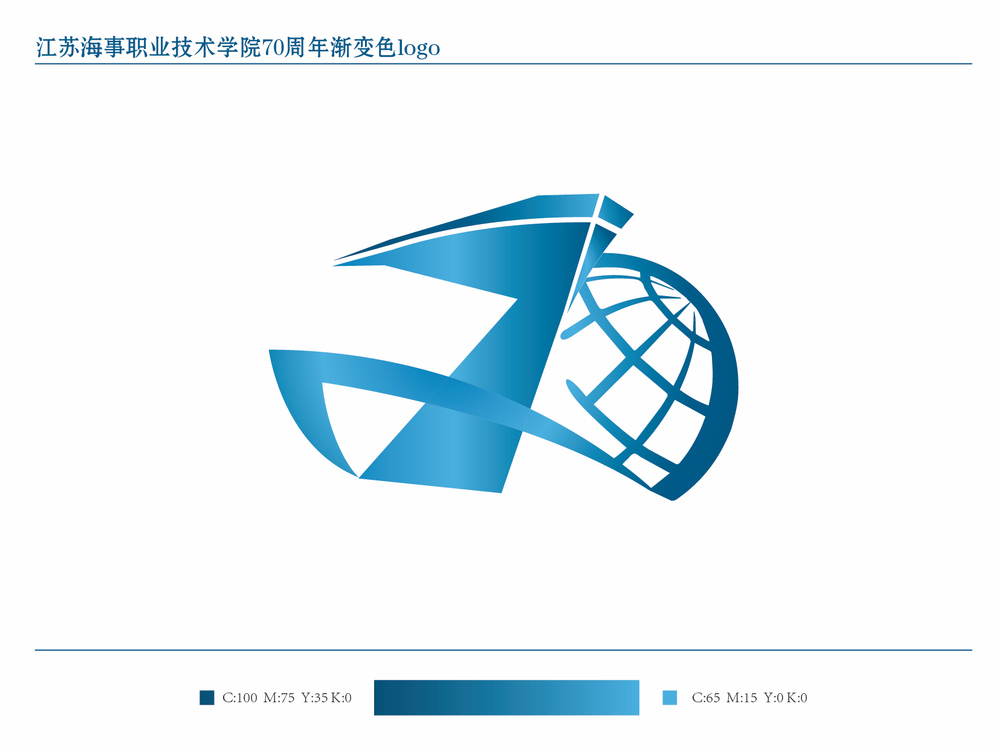Click the blue gradient color bar
The width and height of the screenshot is (998, 750).
(507, 698)
